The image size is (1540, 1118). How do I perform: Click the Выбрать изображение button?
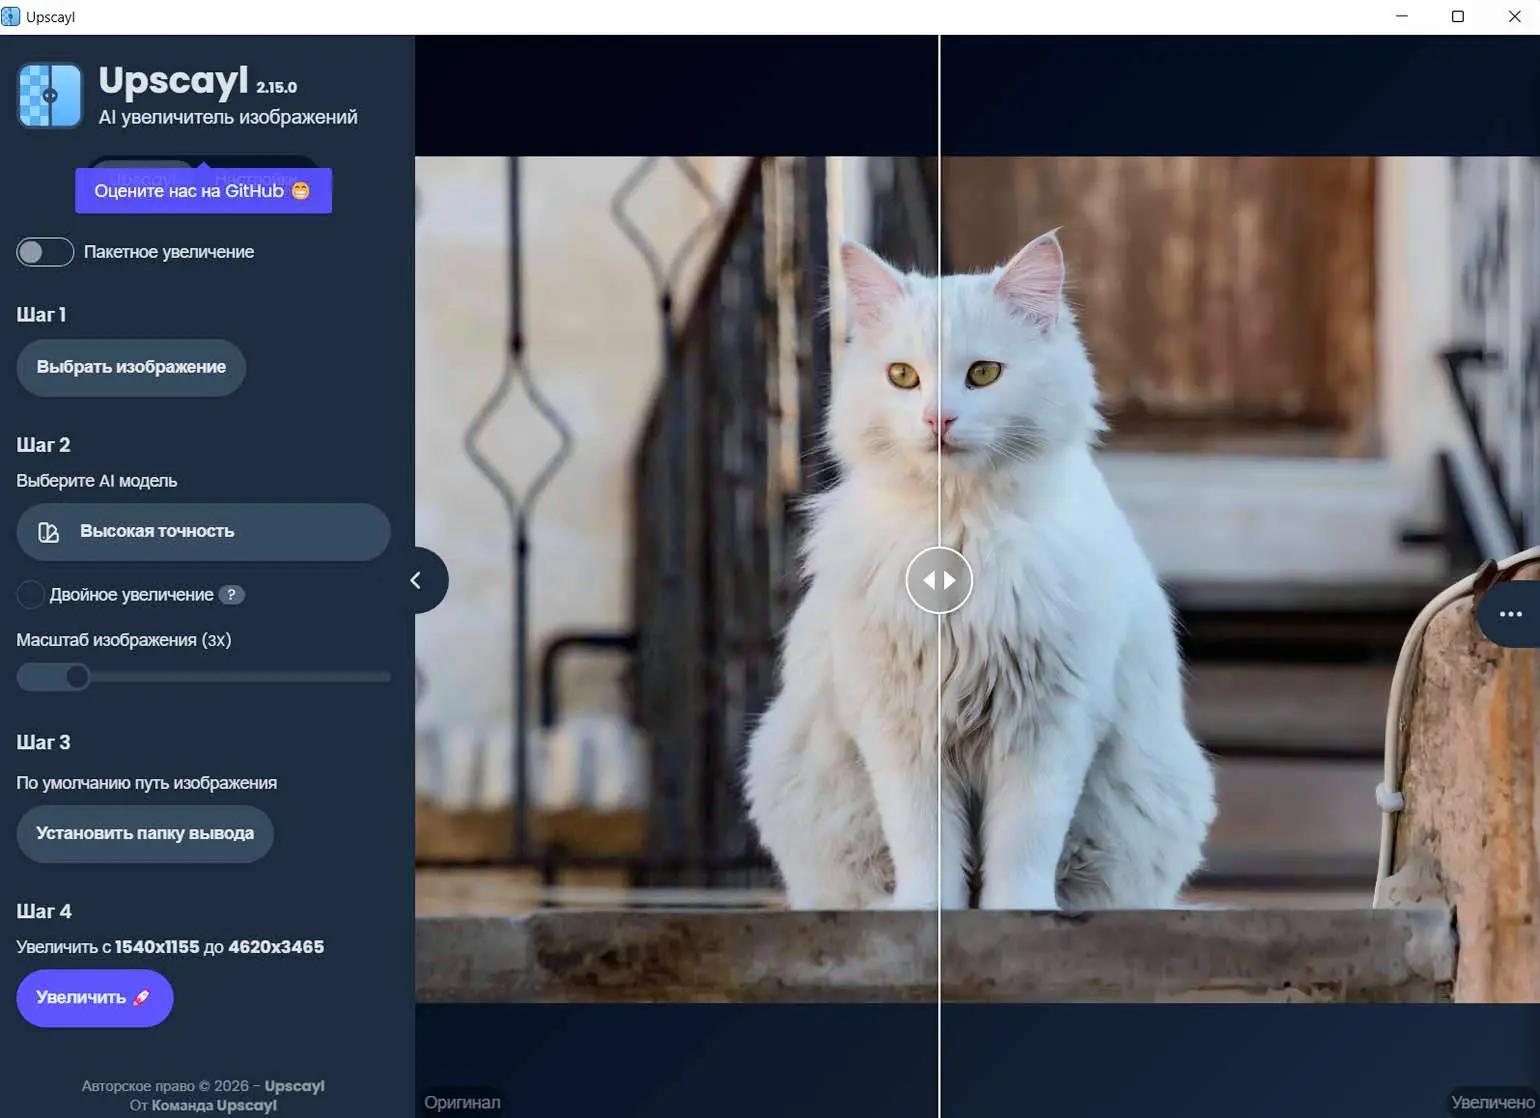tap(131, 367)
